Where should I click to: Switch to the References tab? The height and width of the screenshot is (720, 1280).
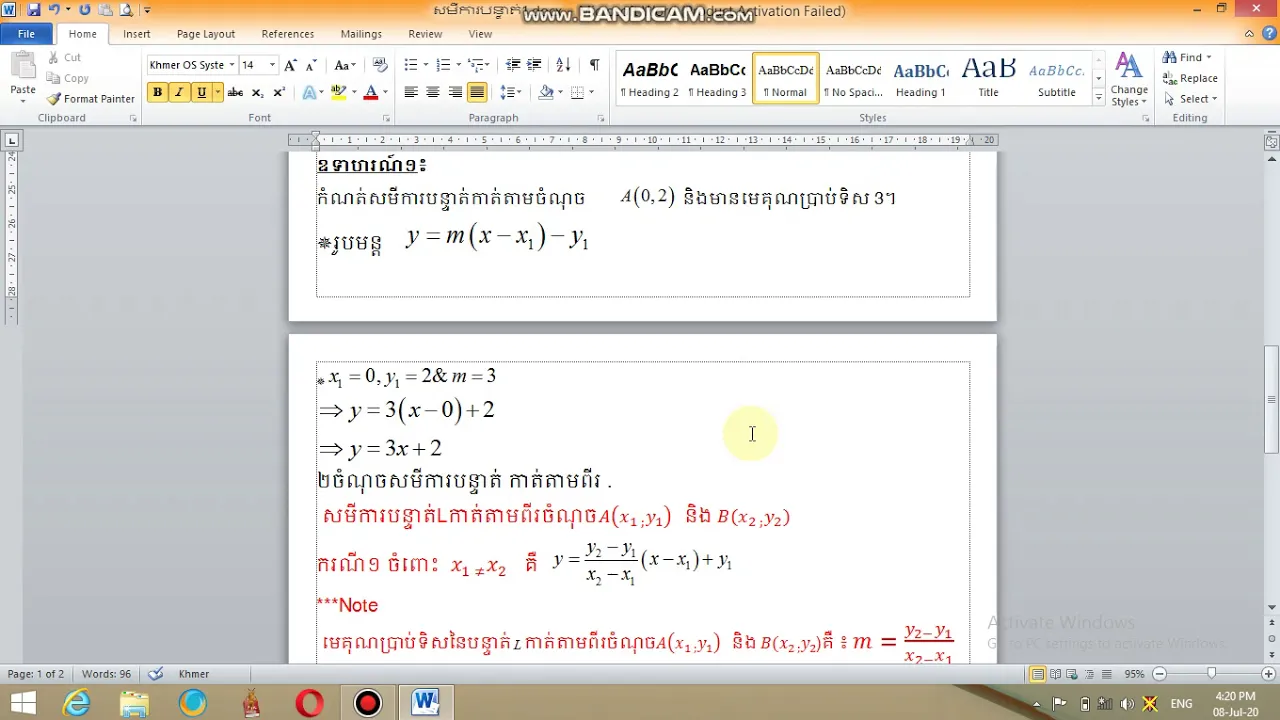click(x=288, y=34)
